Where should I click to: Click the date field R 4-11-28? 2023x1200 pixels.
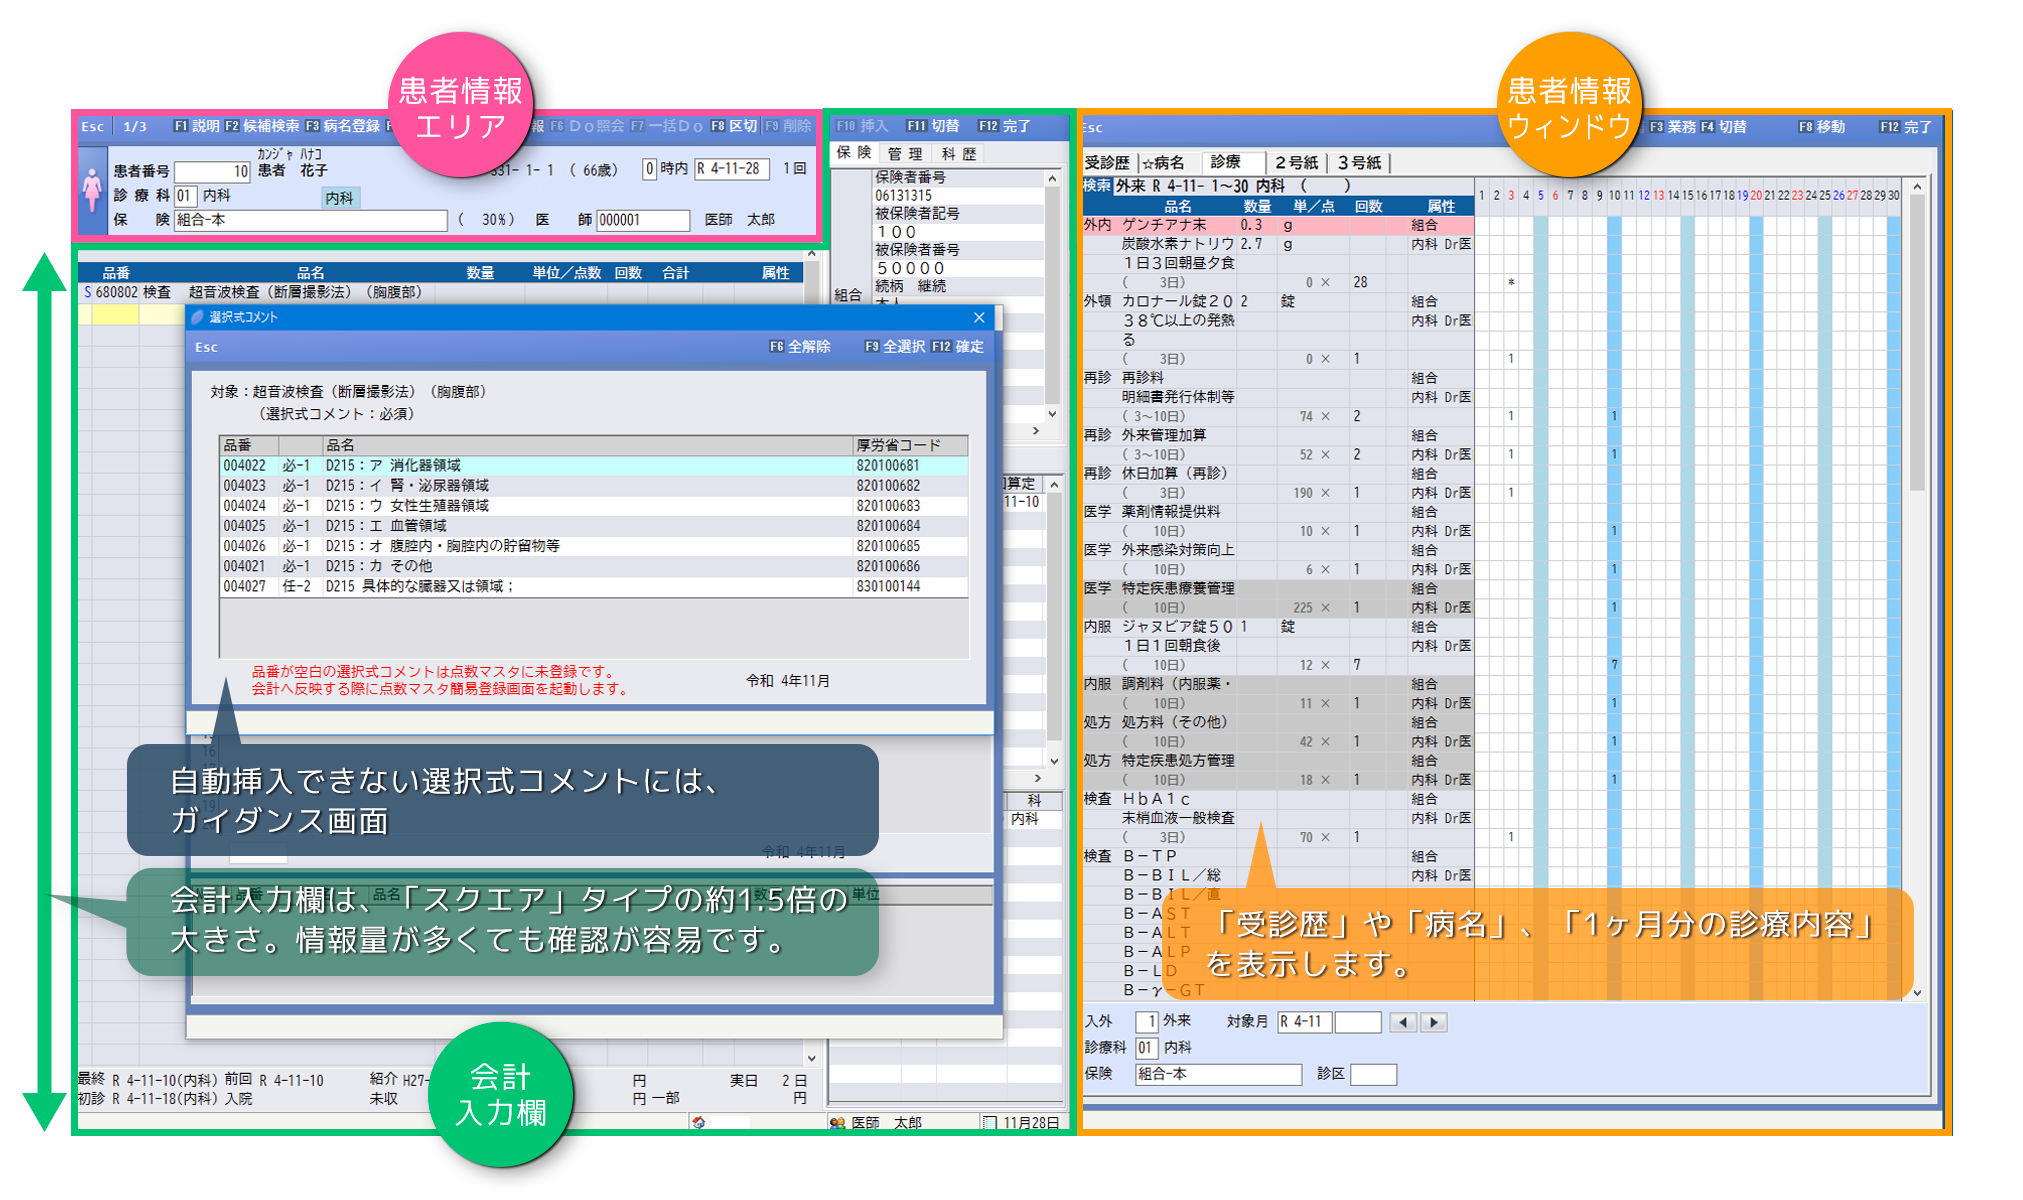point(732,169)
